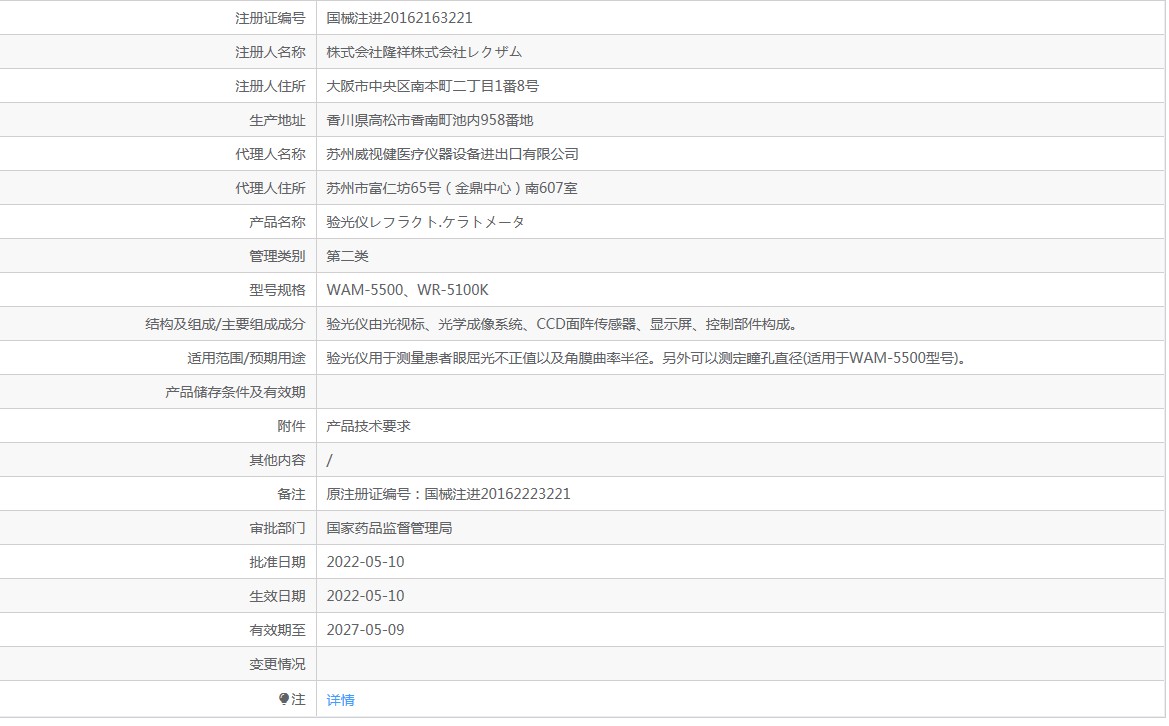Click model specification WAM-5500、WR-5100K
The height and width of the screenshot is (726, 1169).
(407, 290)
